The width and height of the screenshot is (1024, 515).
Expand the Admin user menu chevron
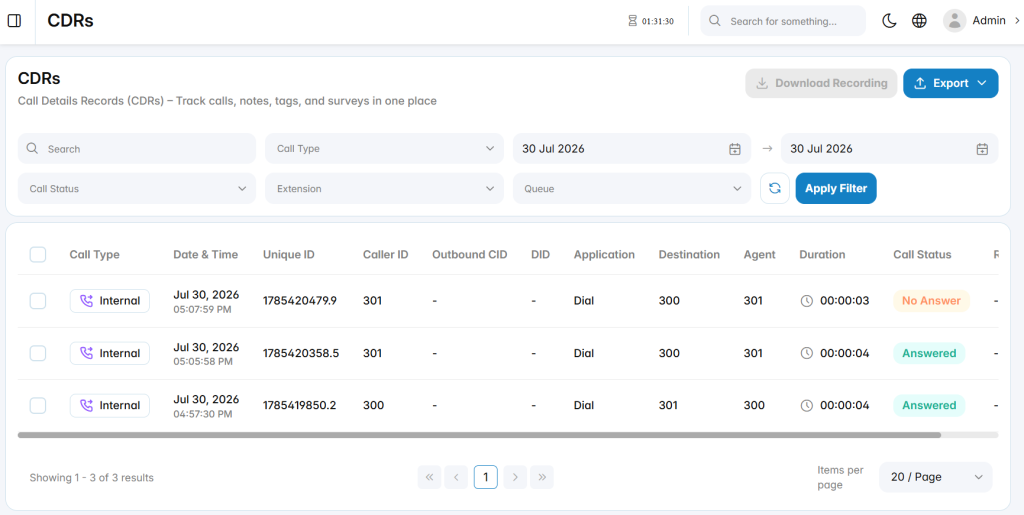pos(1017,21)
